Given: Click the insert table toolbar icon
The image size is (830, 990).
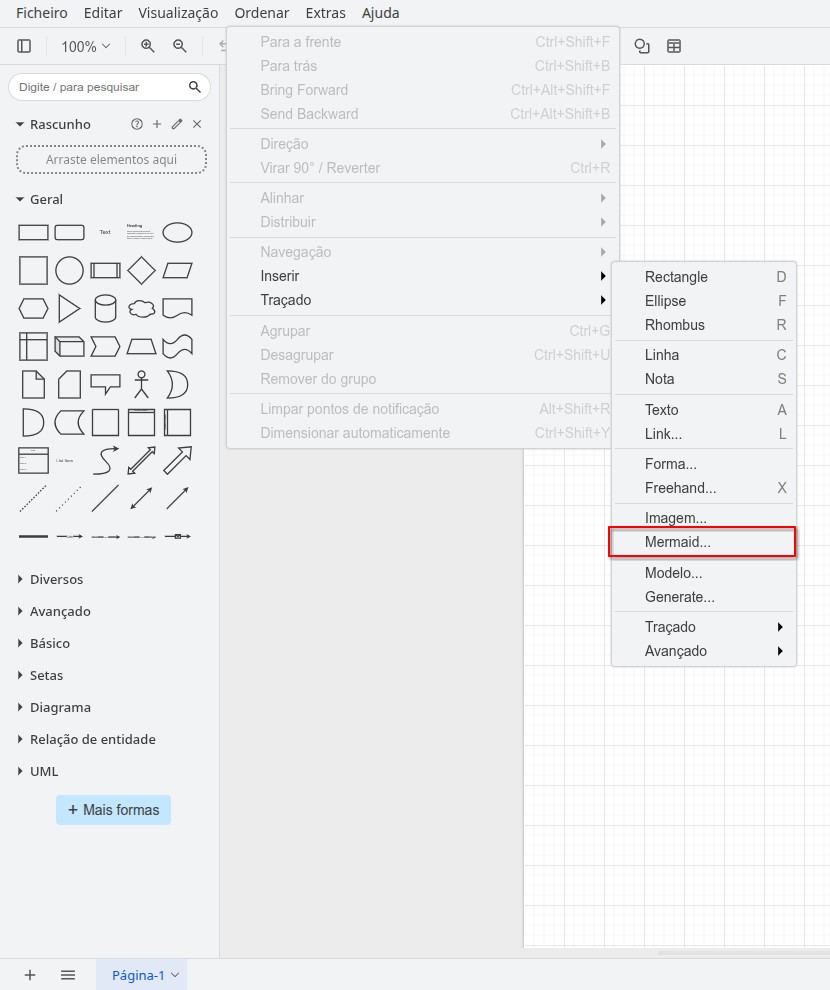Looking at the screenshot, I should click(x=674, y=46).
